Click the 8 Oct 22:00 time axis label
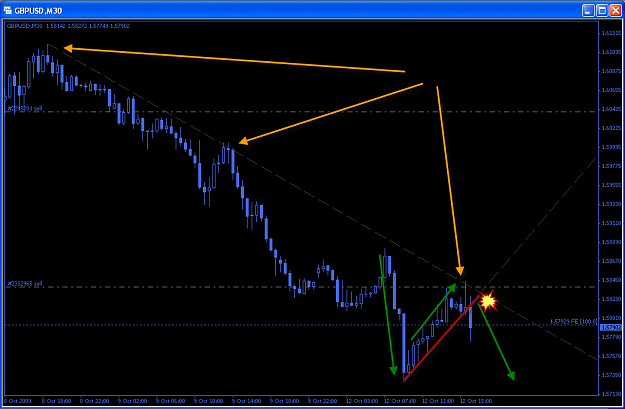The height and width of the screenshot is (409, 625). pos(94,401)
